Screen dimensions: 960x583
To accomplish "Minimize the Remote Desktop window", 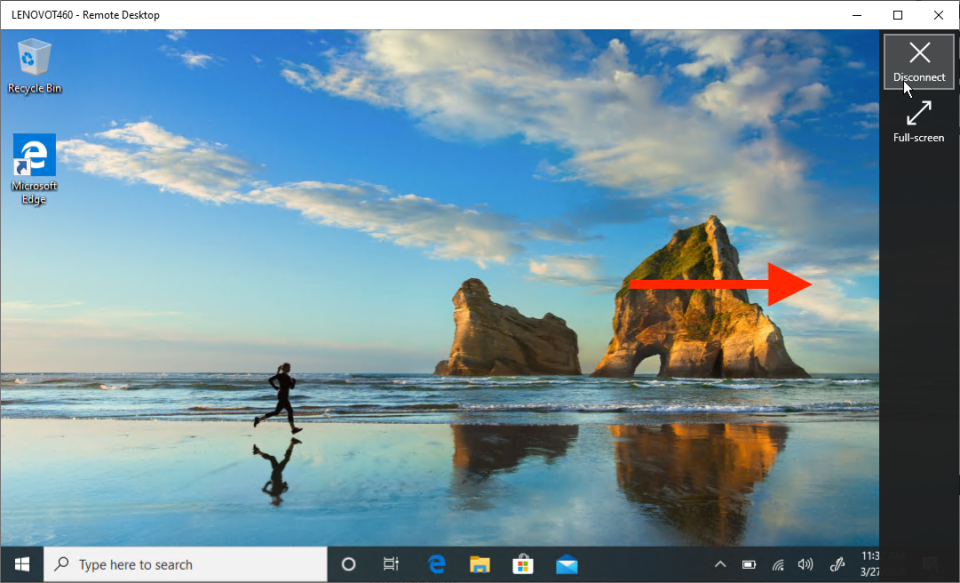I will (857, 15).
